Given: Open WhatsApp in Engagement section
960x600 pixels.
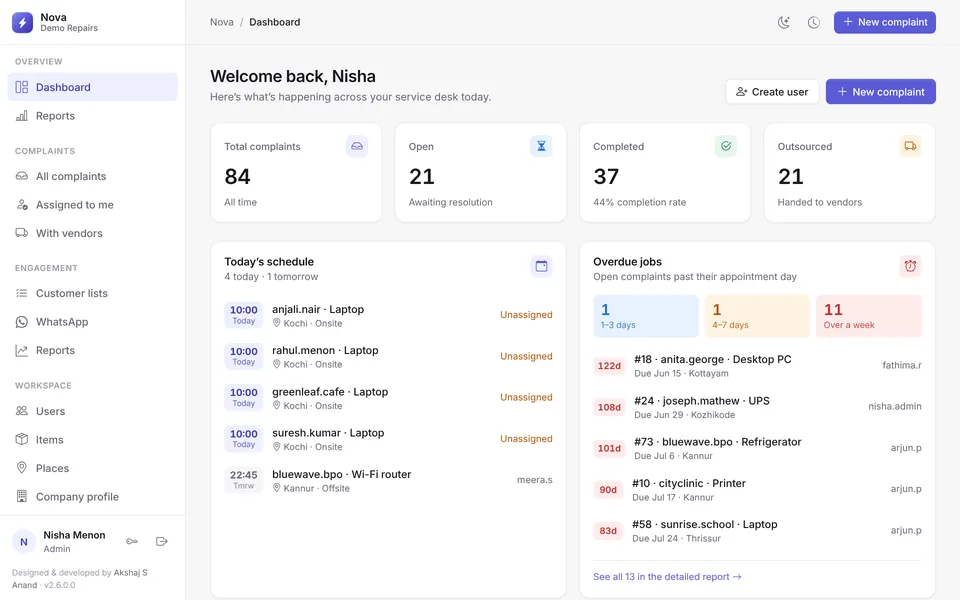Looking at the screenshot, I should click(x=92, y=322).
